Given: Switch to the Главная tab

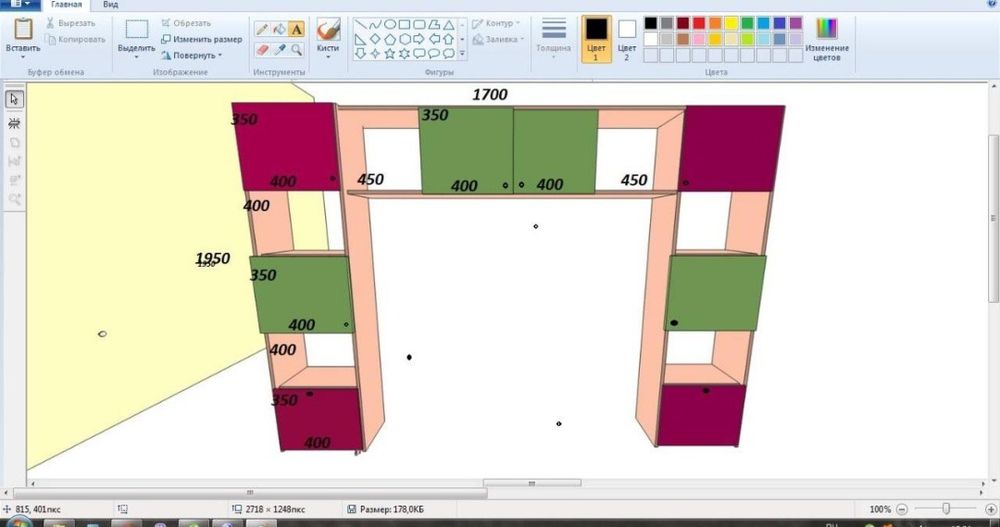Looking at the screenshot, I should [66, 4].
